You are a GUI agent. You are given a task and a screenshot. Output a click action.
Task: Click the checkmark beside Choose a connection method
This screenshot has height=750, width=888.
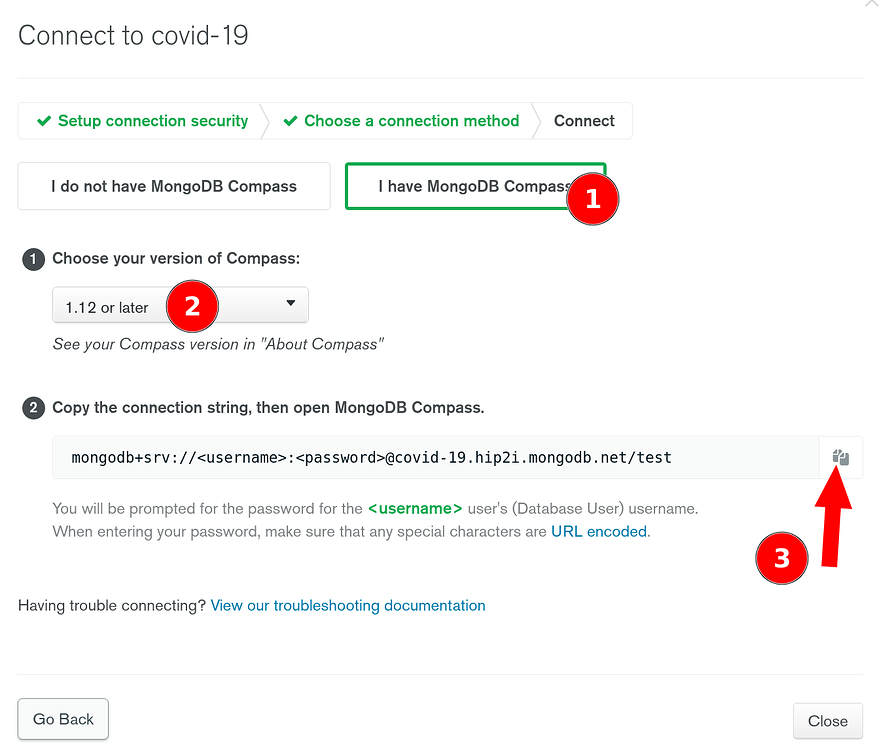point(290,121)
